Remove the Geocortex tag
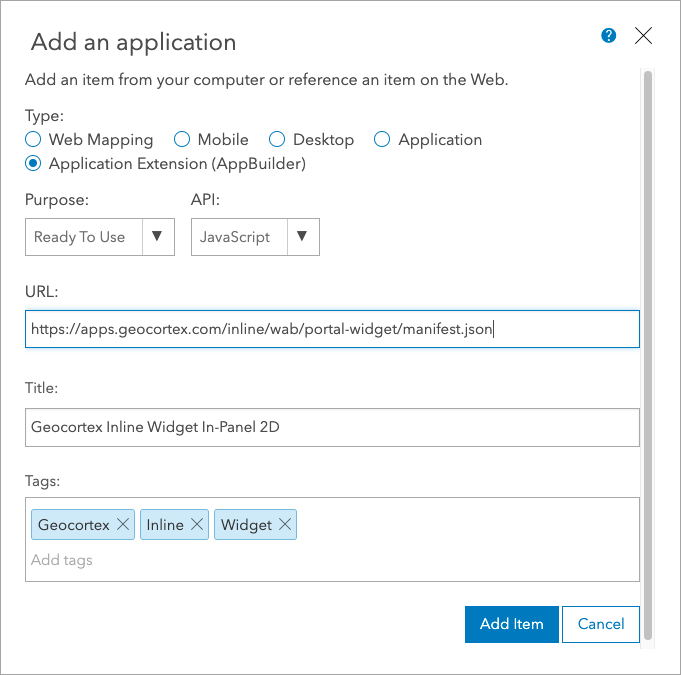 tap(123, 524)
